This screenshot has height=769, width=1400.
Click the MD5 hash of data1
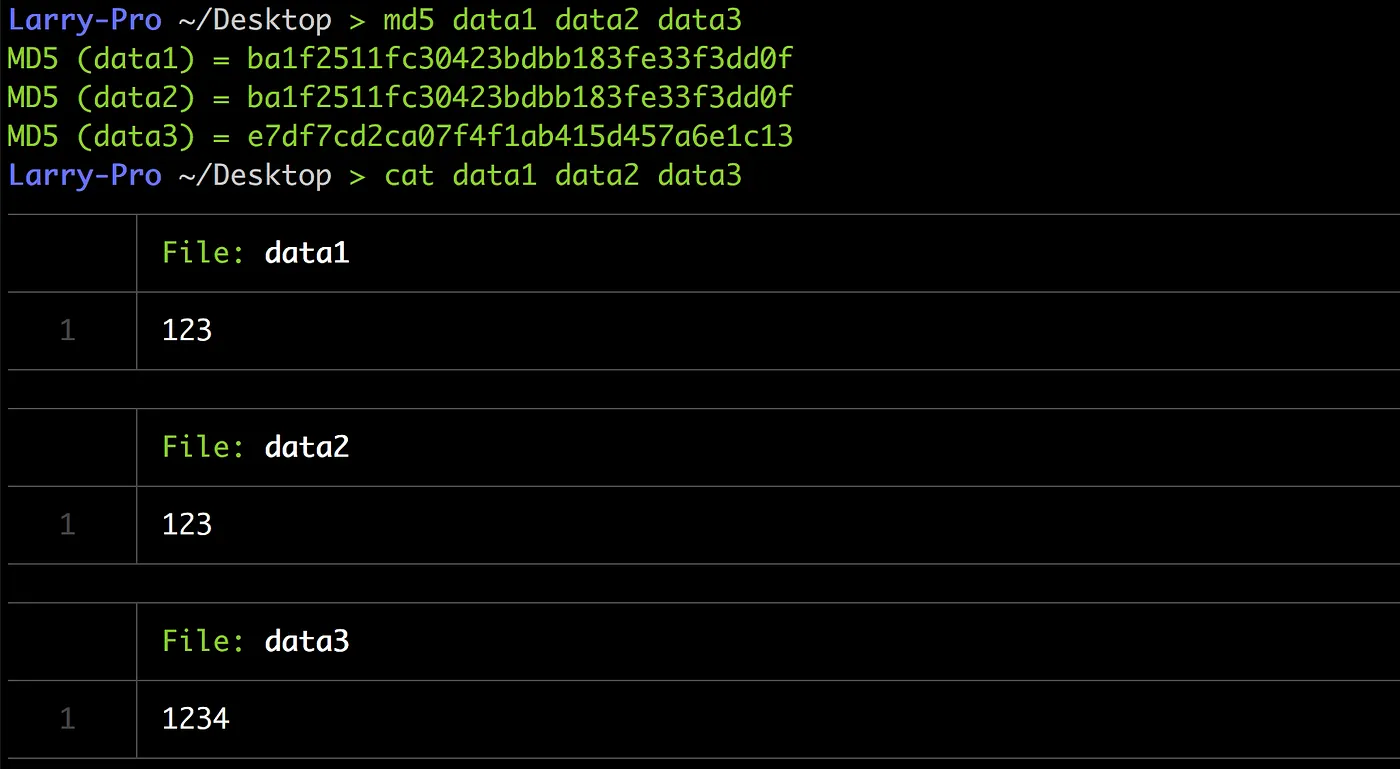point(520,59)
